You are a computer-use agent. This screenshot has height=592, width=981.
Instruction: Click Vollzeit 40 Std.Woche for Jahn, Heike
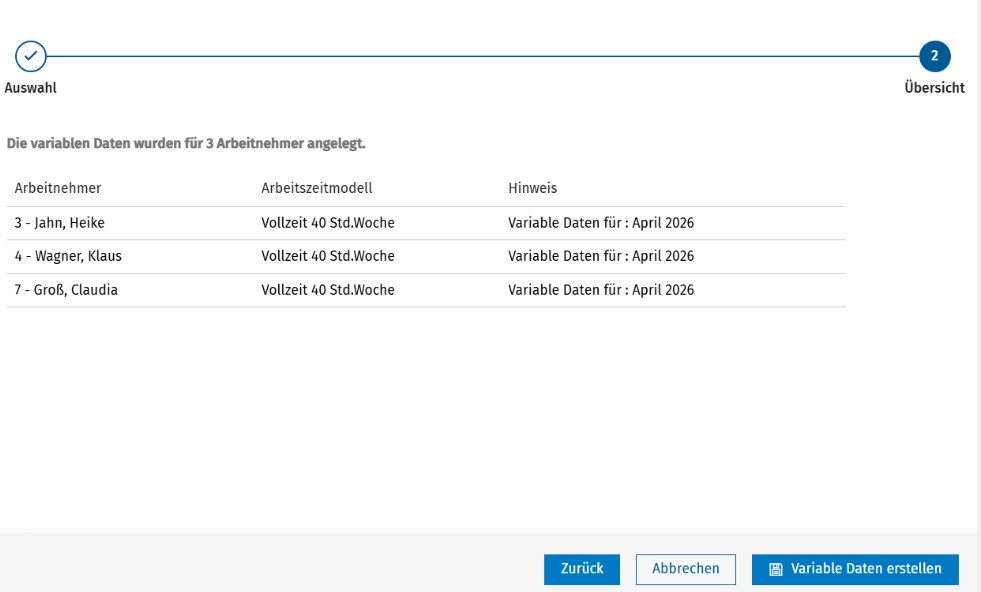(x=328, y=223)
